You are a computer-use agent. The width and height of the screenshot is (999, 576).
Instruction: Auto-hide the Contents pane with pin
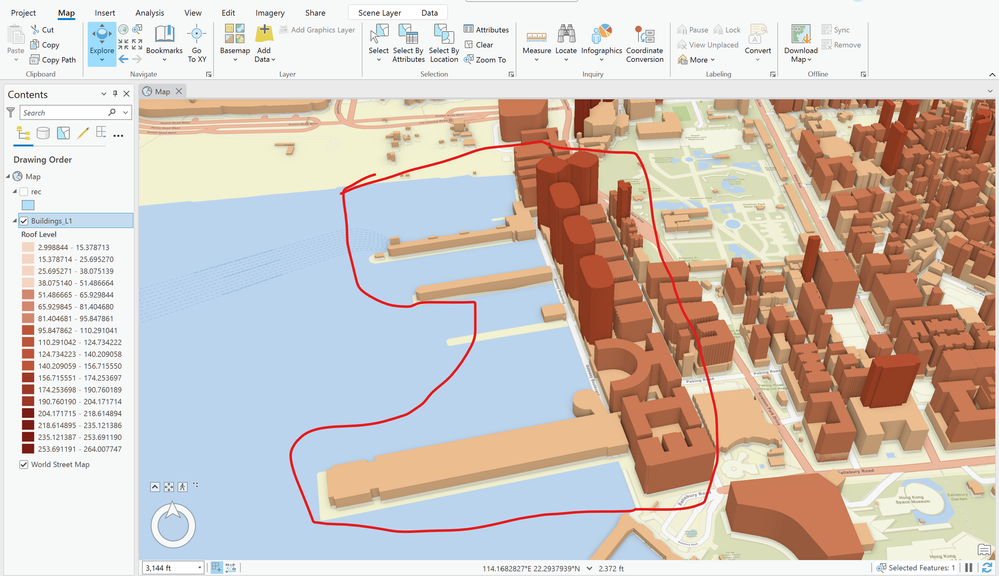[115, 94]
